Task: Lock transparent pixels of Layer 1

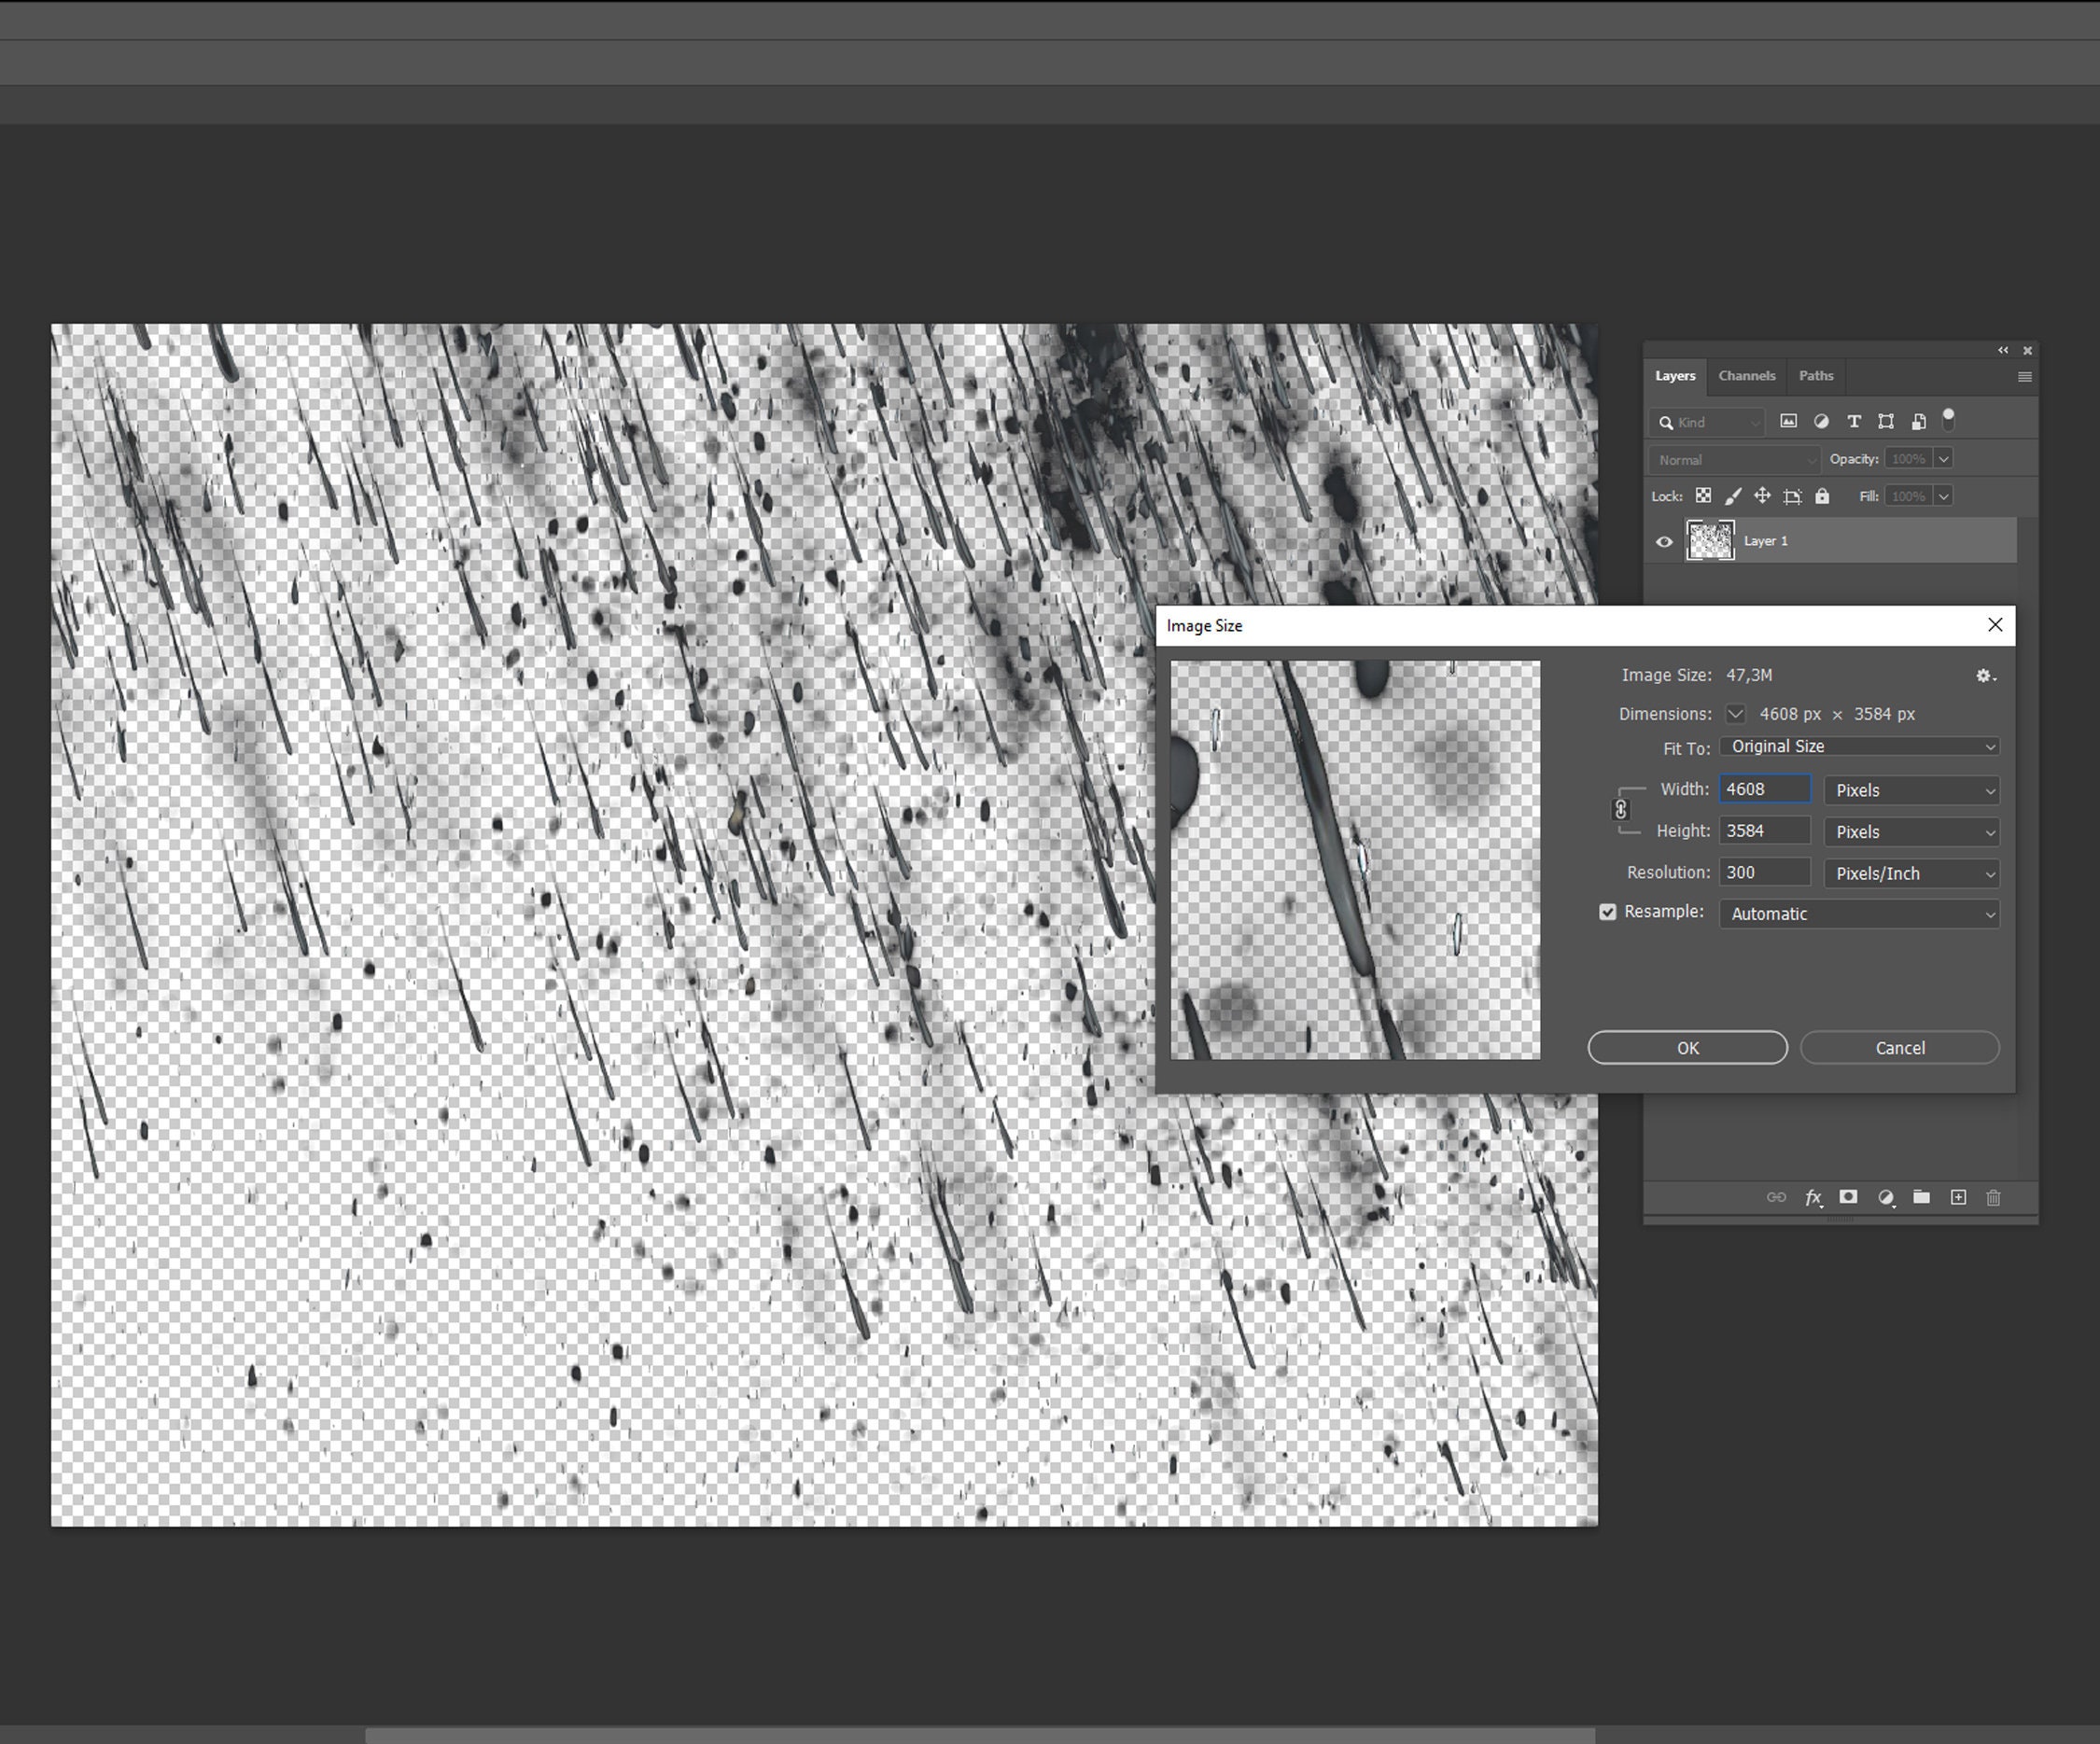Action: pos(1704,496)
